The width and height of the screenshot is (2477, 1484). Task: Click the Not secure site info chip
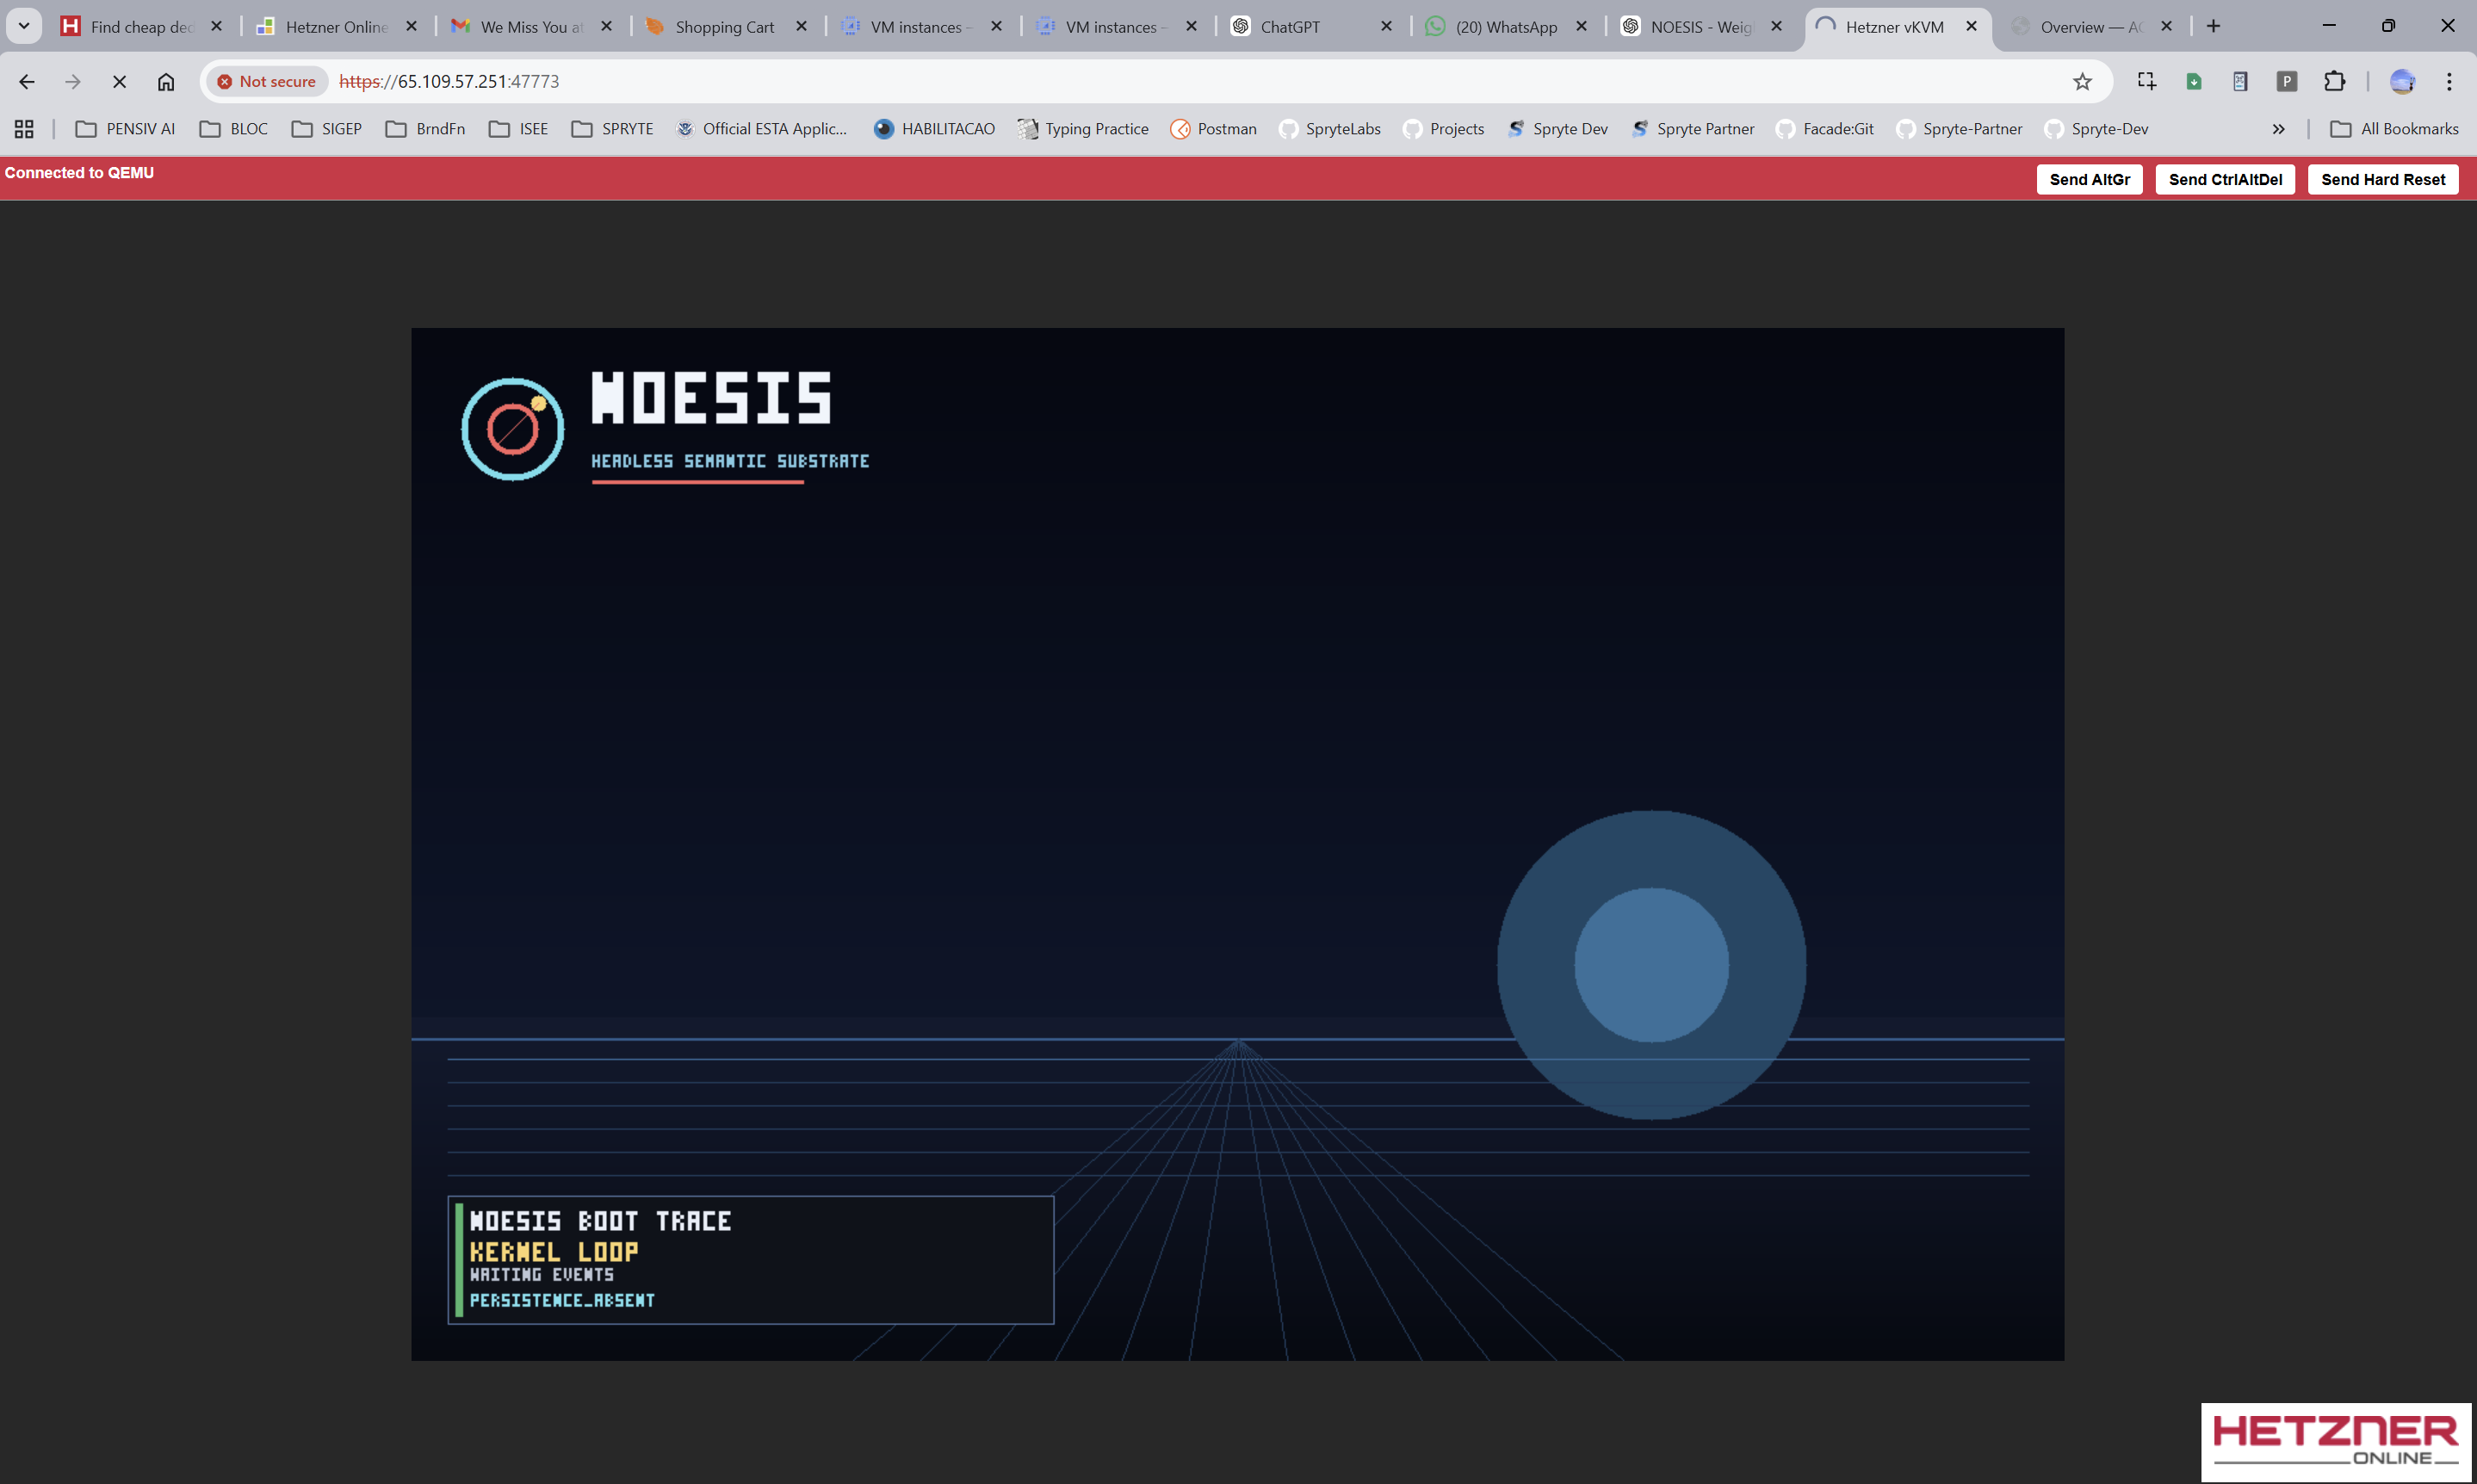[x=267, y=81]
